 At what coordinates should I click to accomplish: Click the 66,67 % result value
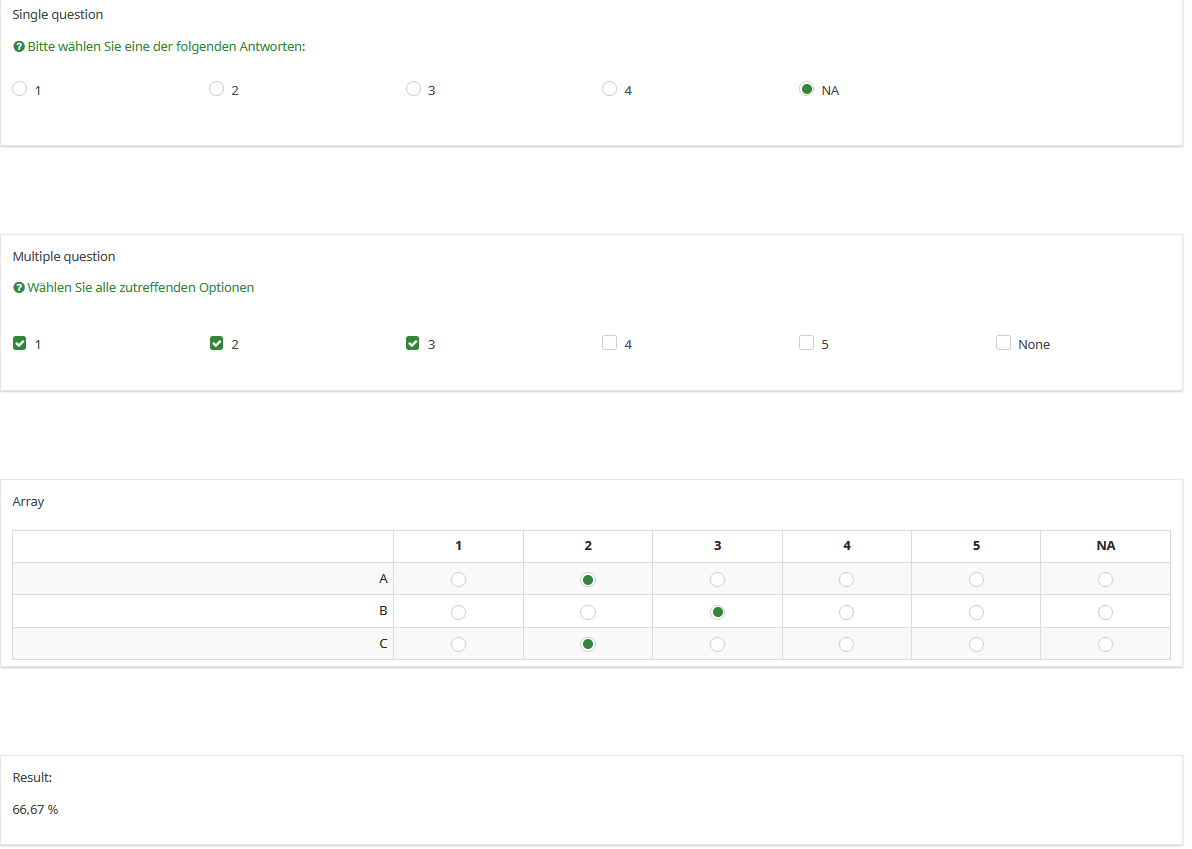(35, 809)
